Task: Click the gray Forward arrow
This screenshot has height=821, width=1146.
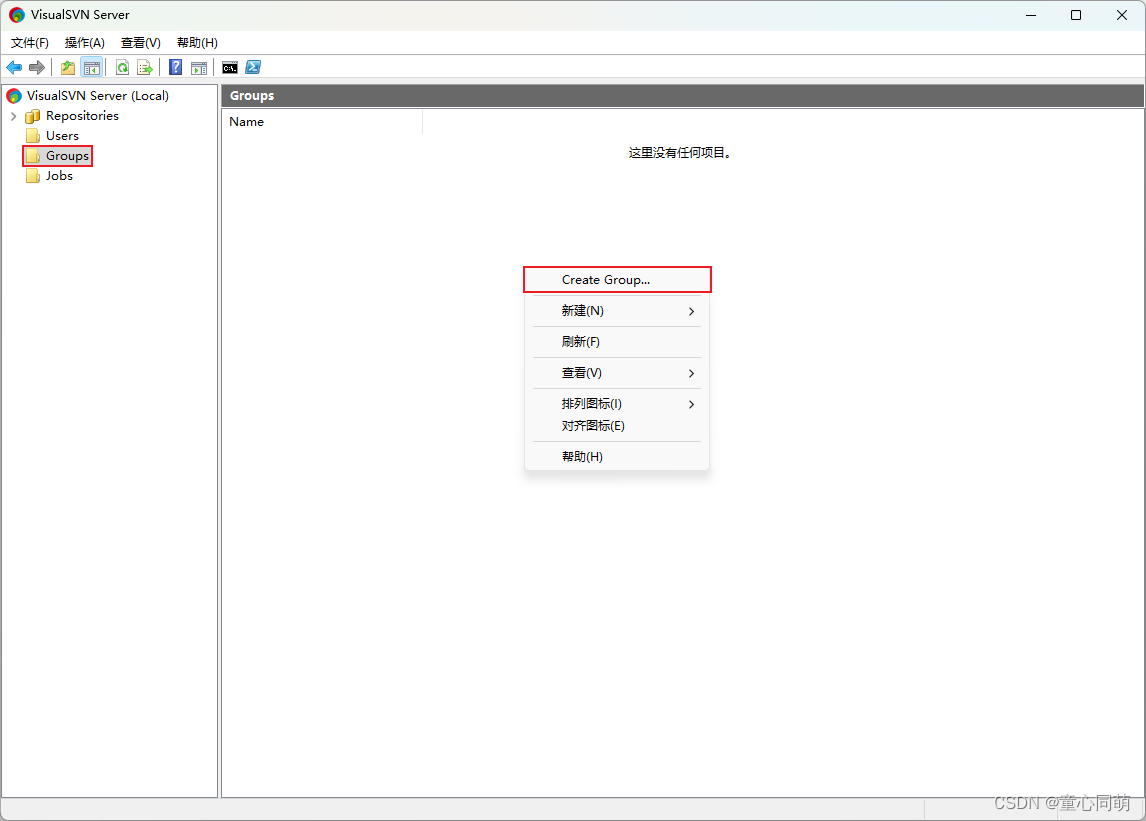Action: (37, 67)
